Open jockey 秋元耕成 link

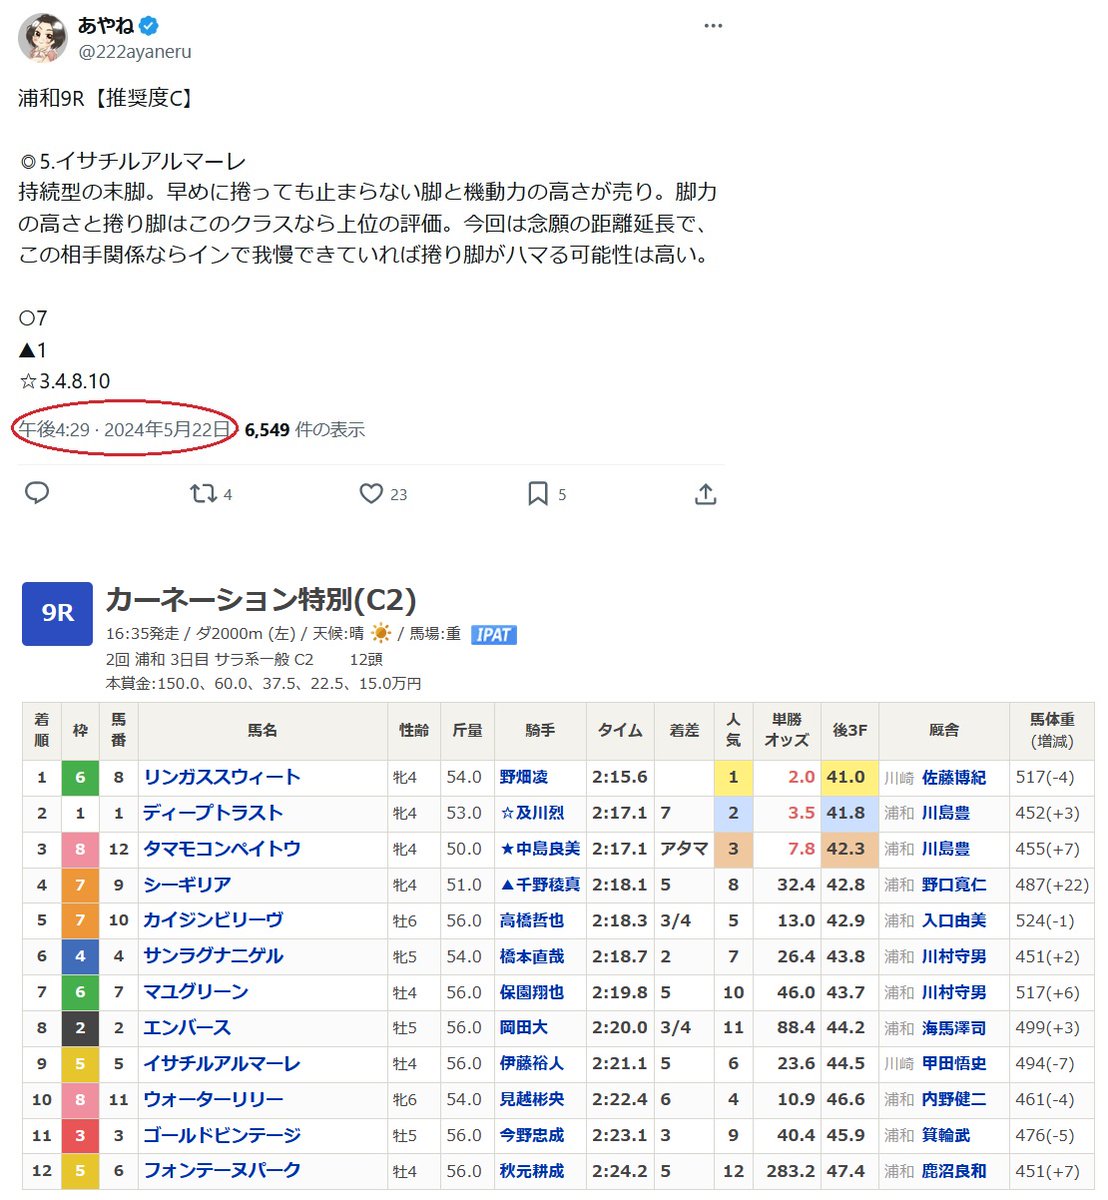click(x=532, y=1171)
